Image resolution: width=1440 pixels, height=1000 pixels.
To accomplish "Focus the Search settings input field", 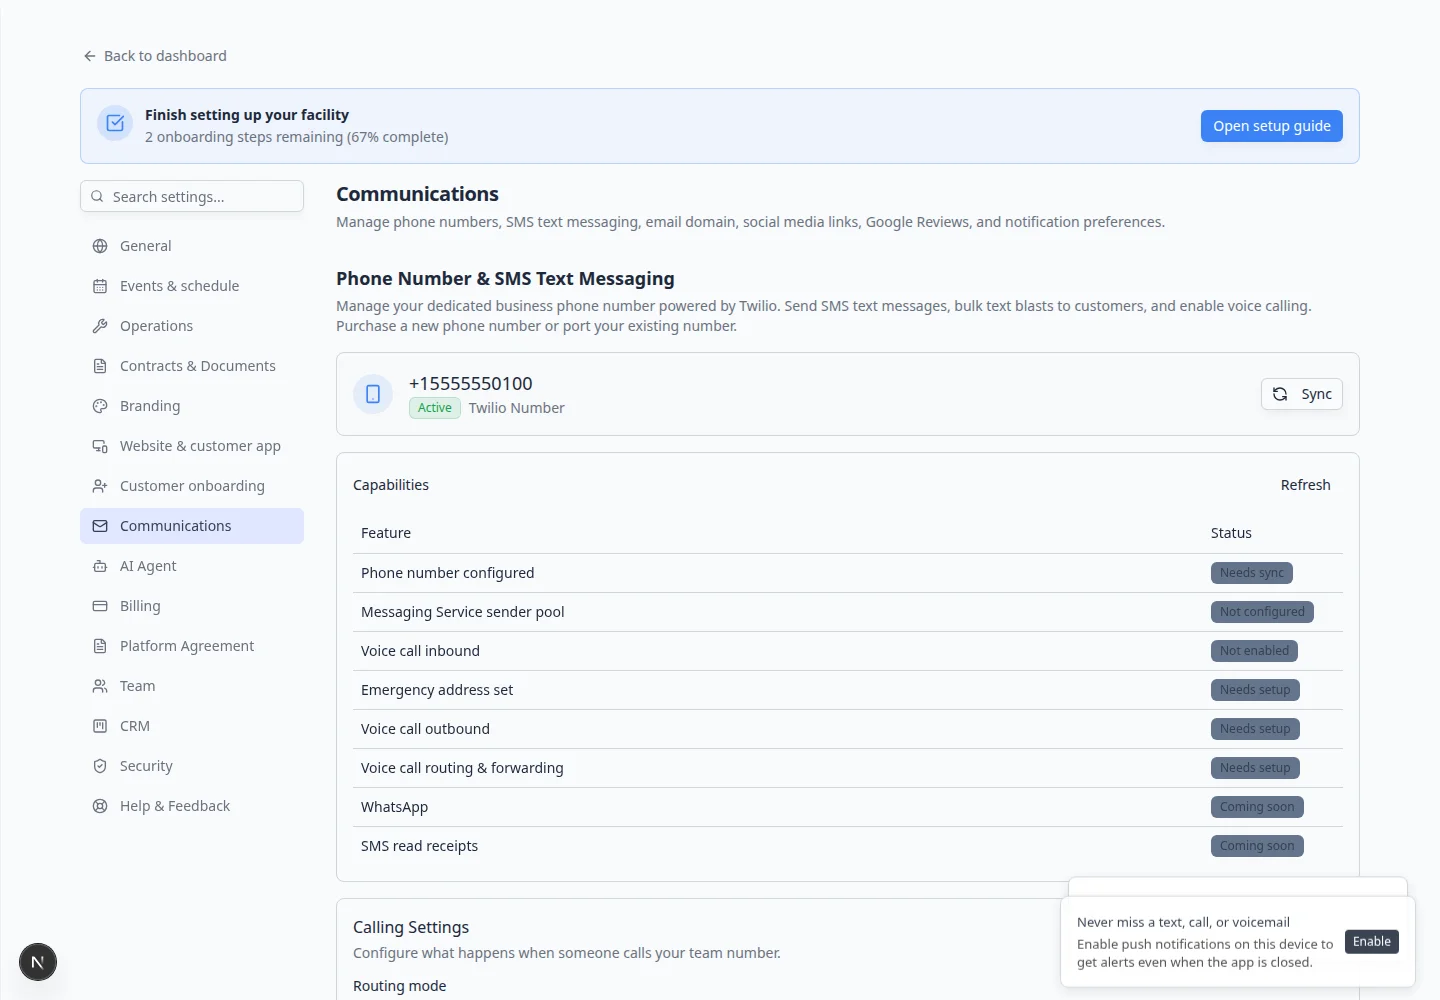I will pos(192,196).
